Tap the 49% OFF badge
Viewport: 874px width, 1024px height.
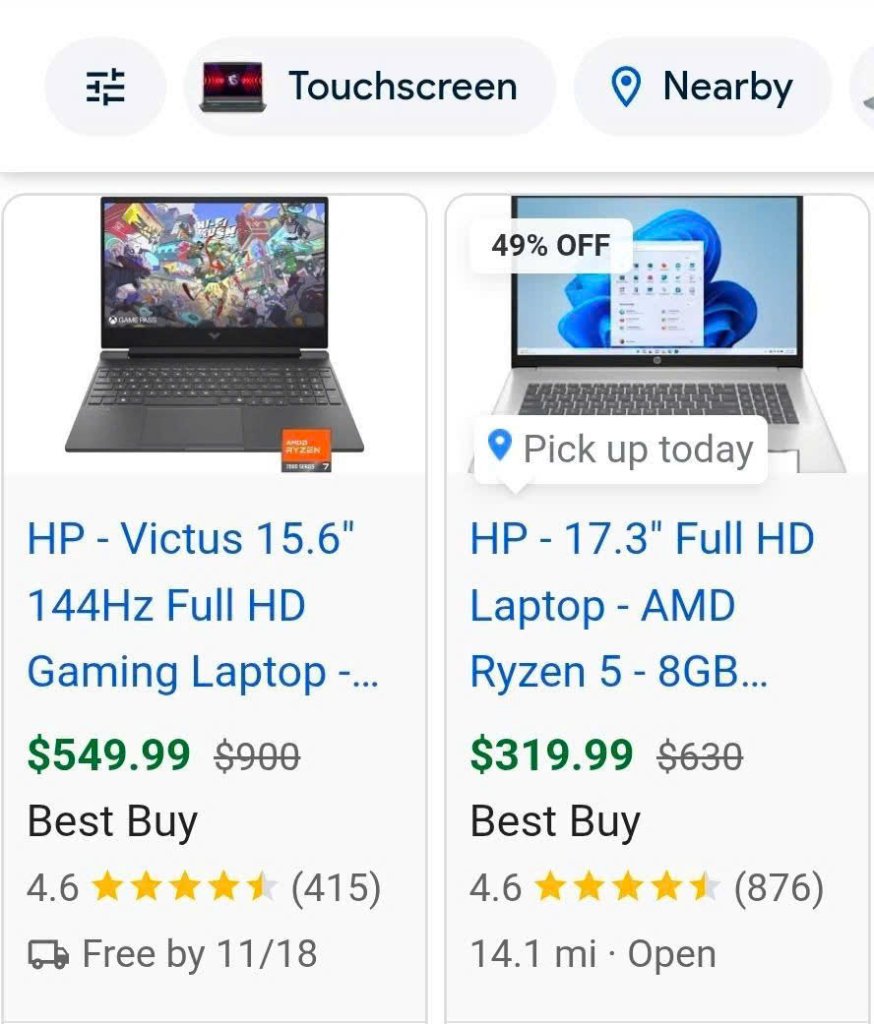[551, 246]
